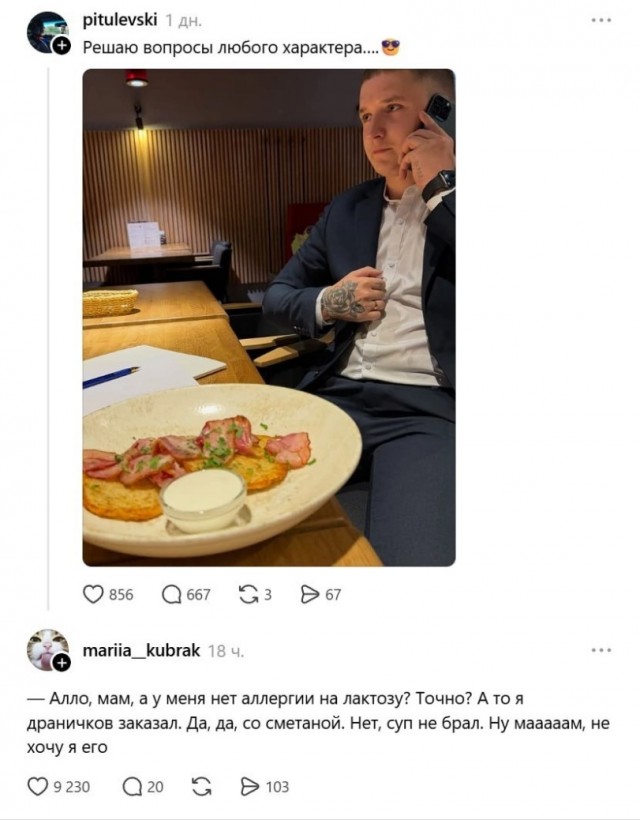Open replies to the mariia_kubrak comment
This screenshot has height=820, width=640.
(132, 787)
